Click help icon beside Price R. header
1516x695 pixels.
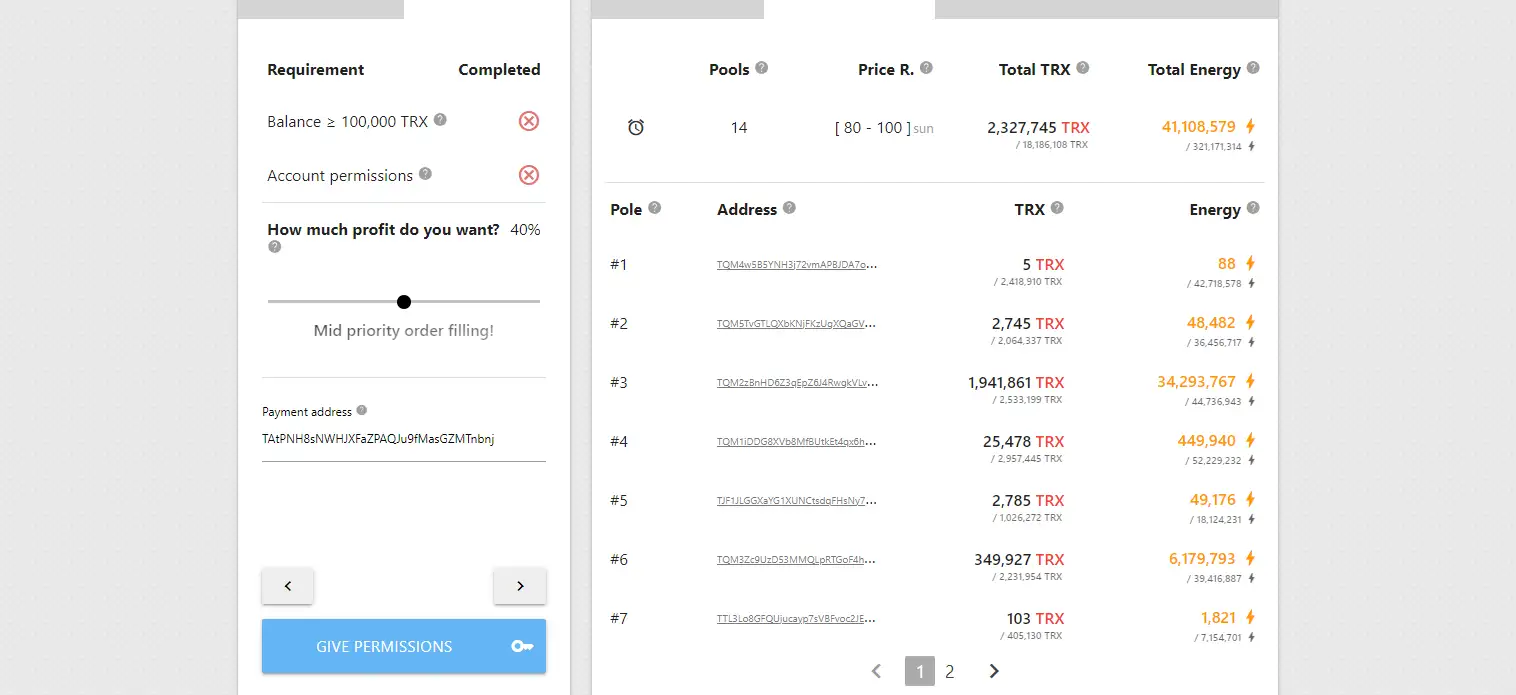(926, 68)
